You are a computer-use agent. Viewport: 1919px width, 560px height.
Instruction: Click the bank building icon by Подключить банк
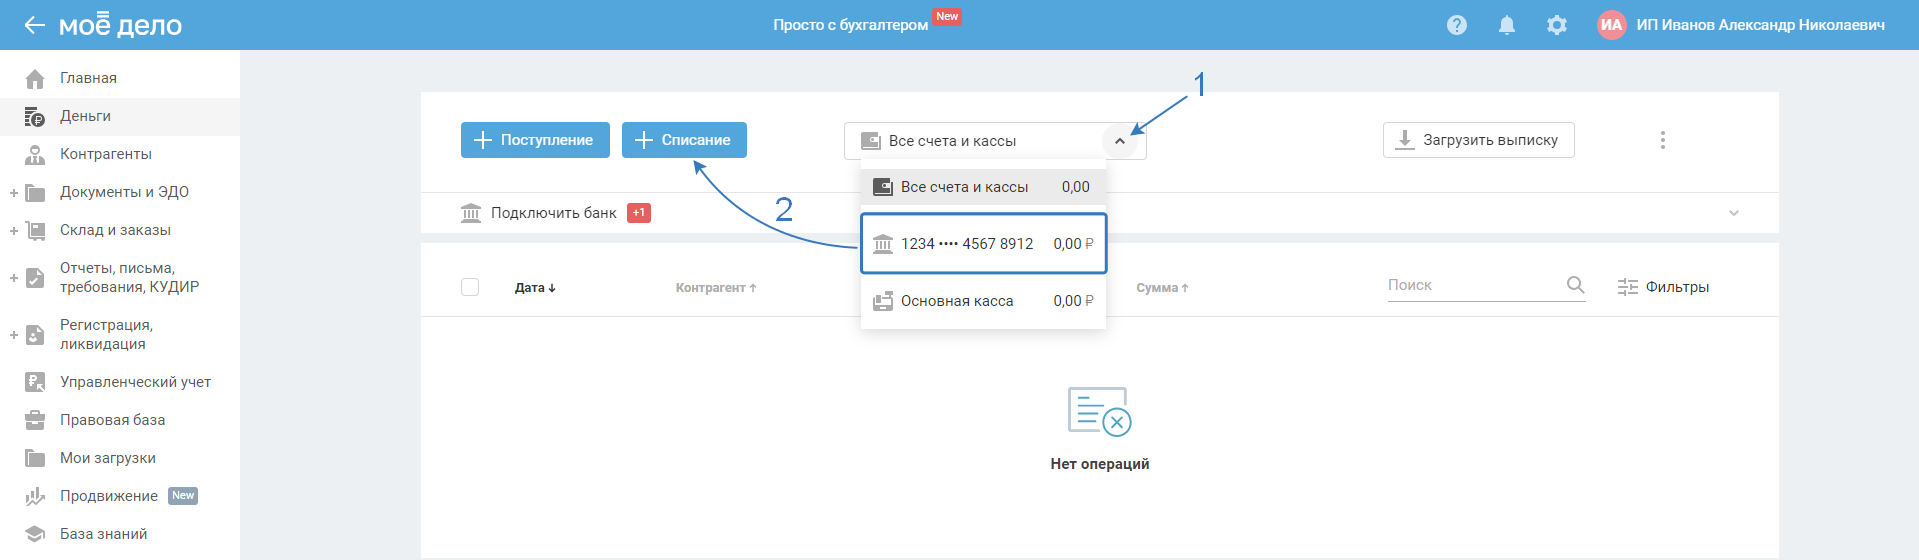(471, 213)
